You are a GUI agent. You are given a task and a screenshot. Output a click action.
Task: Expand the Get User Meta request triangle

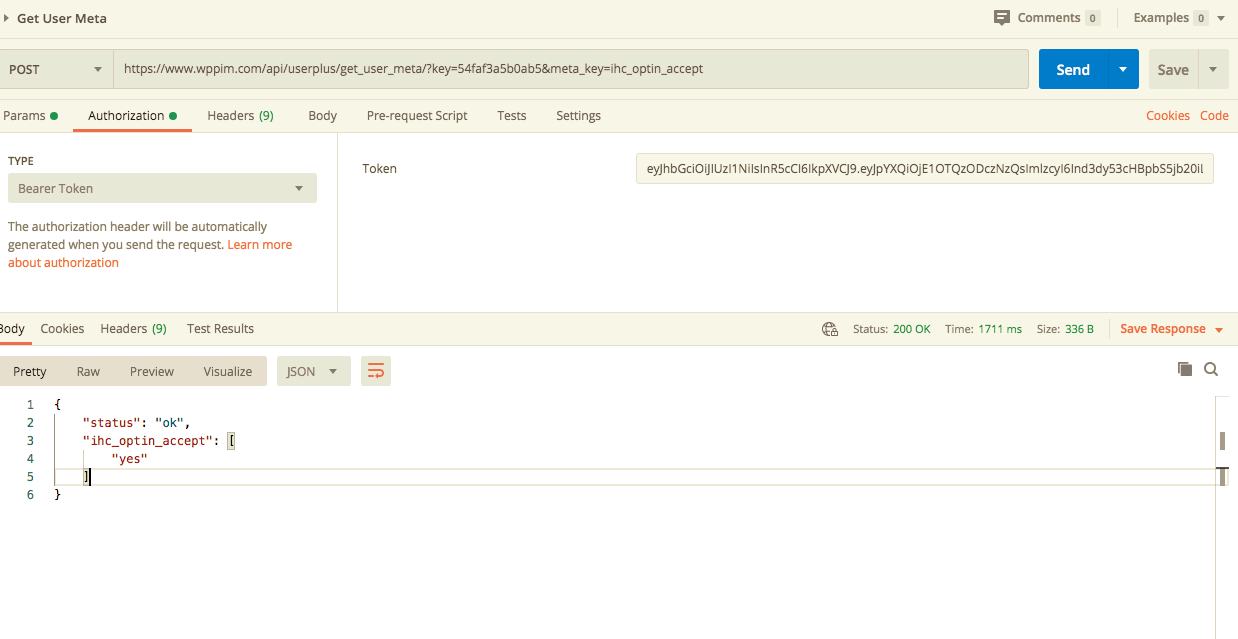click(x=7, y=18)
